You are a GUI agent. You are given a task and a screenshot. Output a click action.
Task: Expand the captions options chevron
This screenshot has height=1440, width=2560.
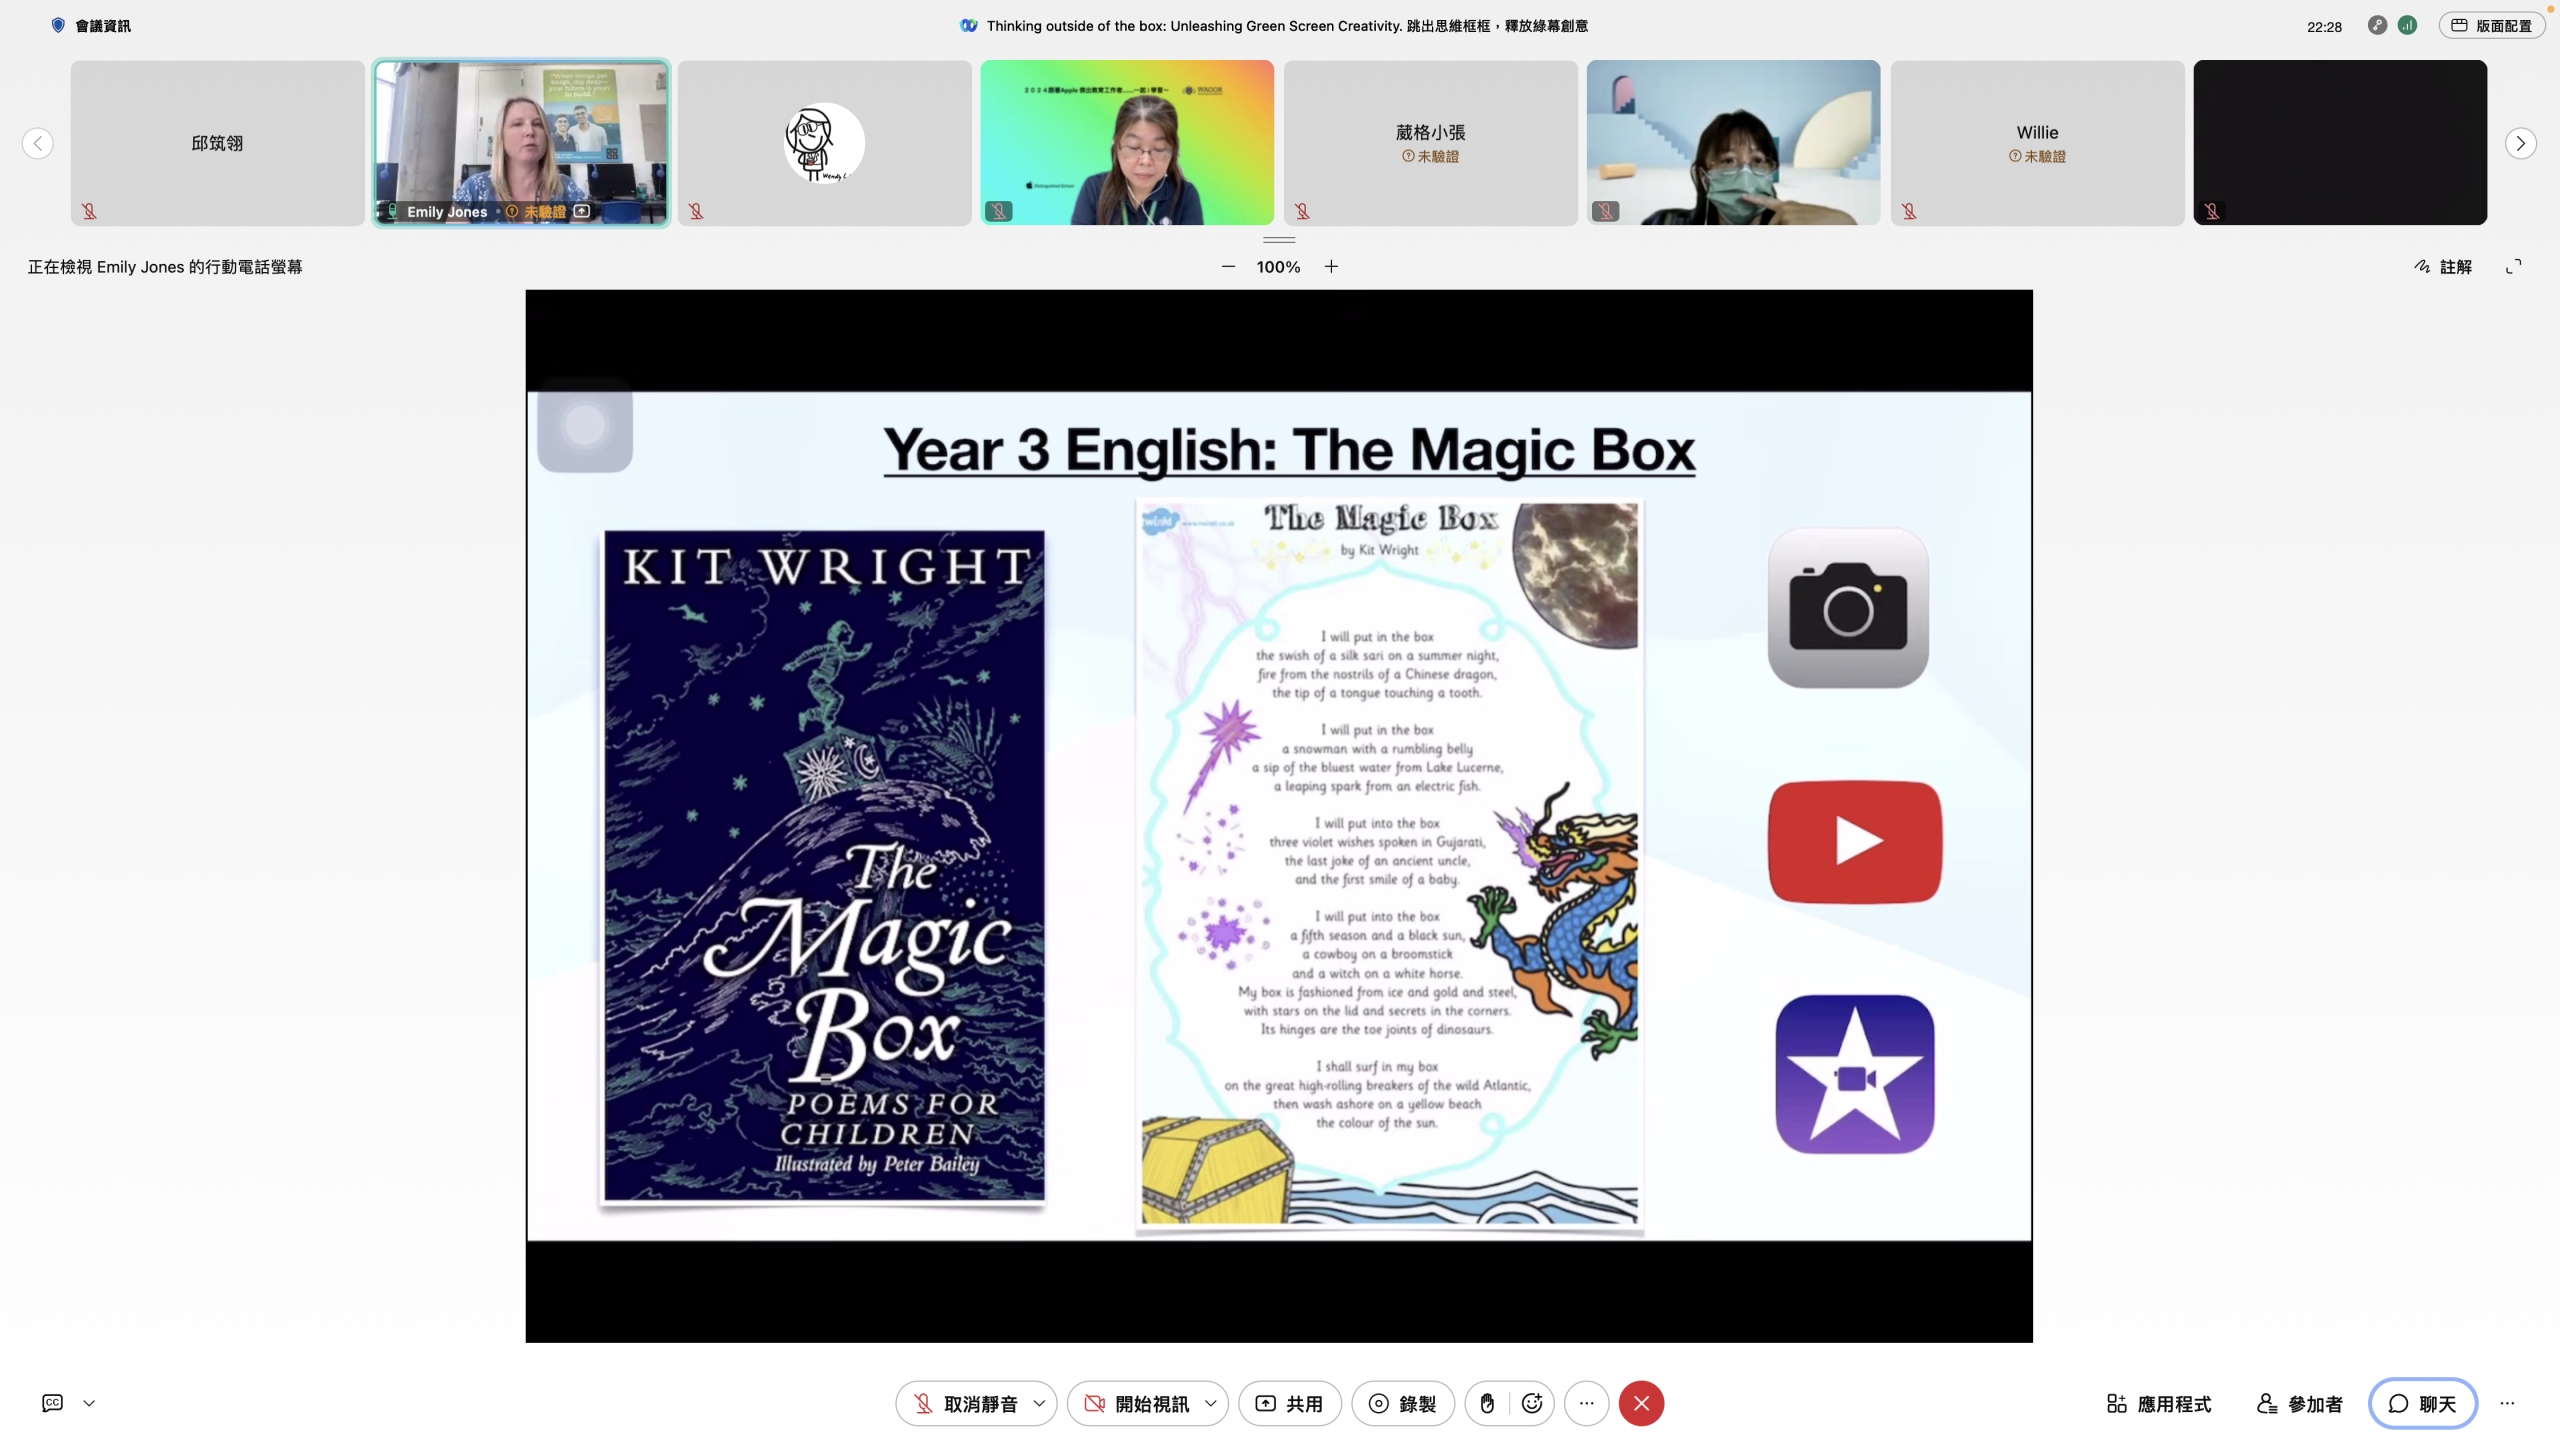pyautogui.click(x=89, y=1403)
